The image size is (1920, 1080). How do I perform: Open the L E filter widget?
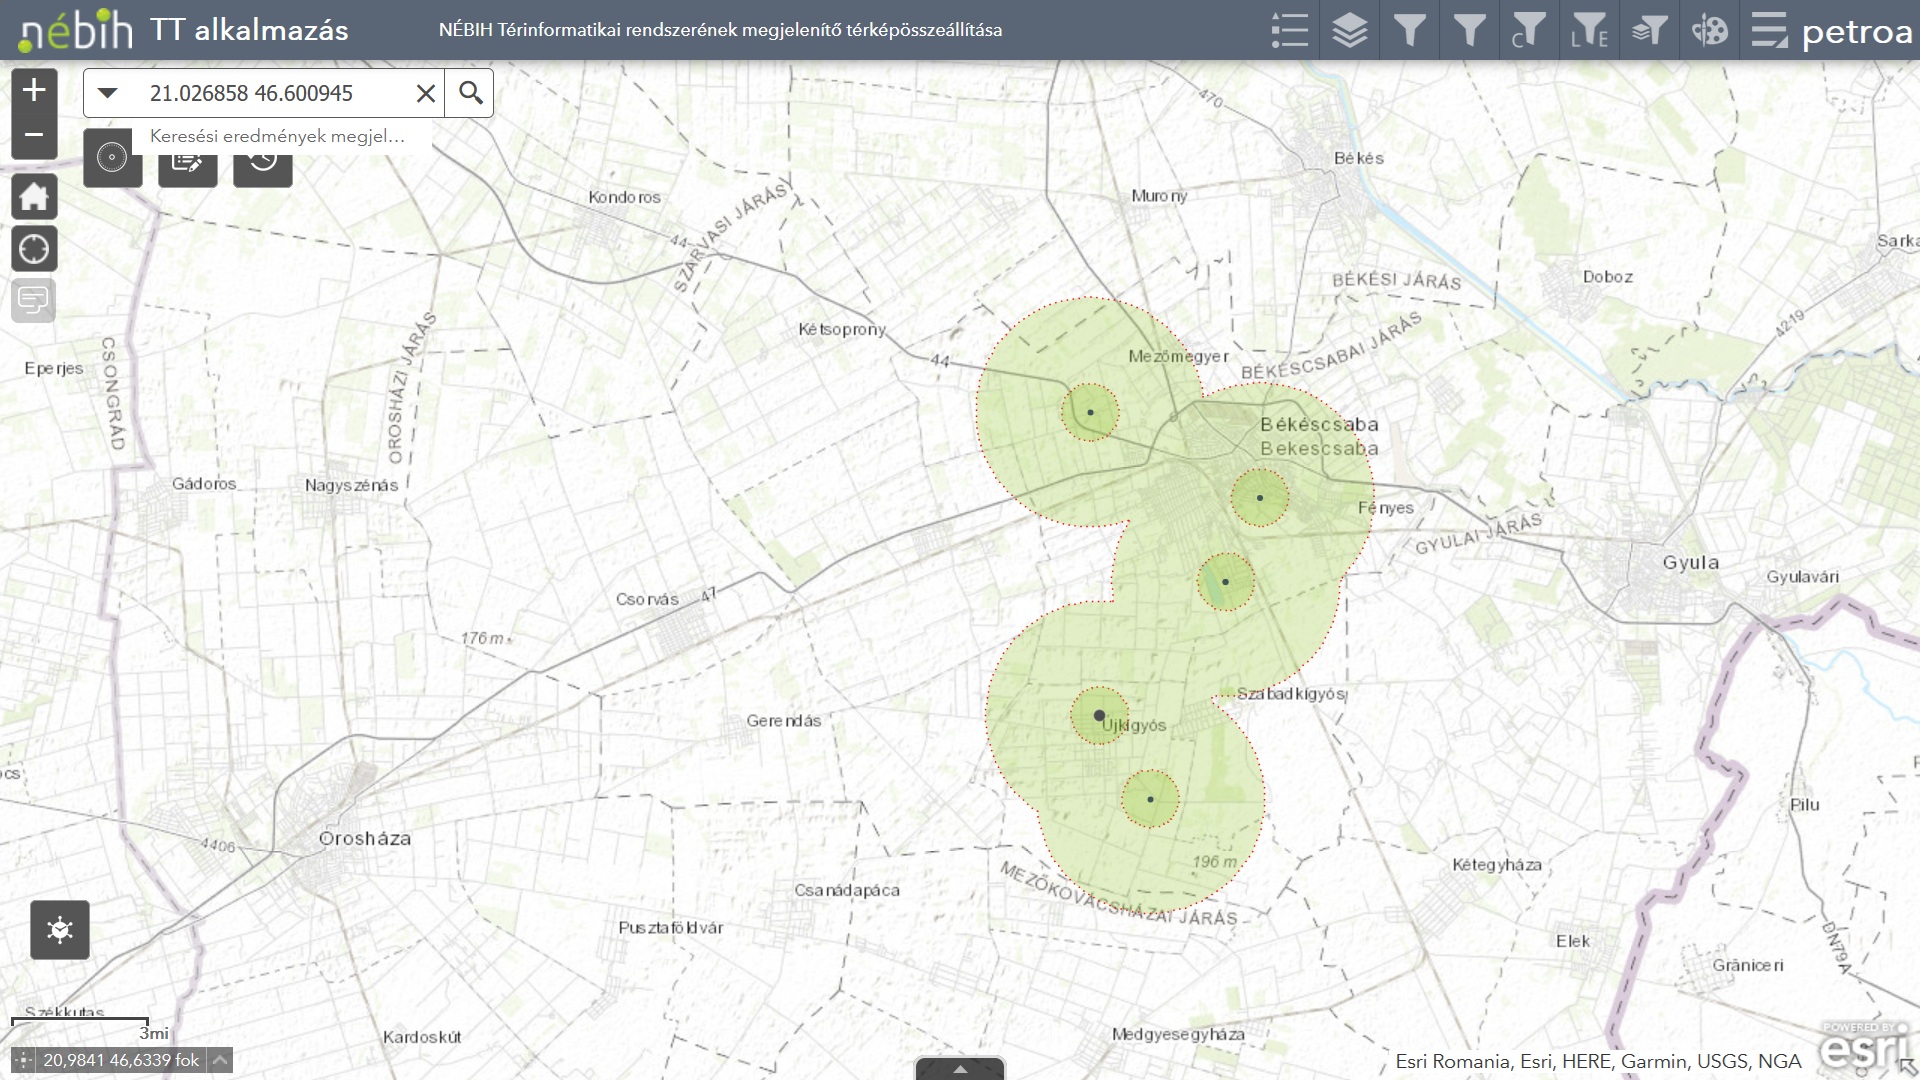(x=1589, y=30)
